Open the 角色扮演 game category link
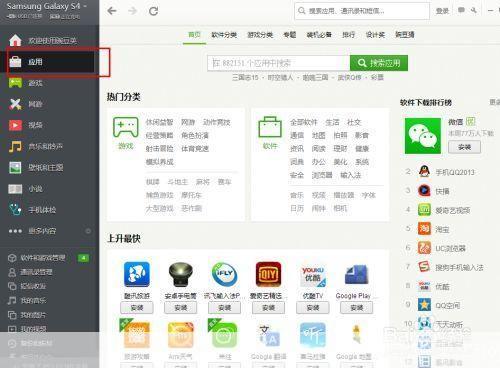The height and width of the screenshot is (368, 500). pos(195,136)
